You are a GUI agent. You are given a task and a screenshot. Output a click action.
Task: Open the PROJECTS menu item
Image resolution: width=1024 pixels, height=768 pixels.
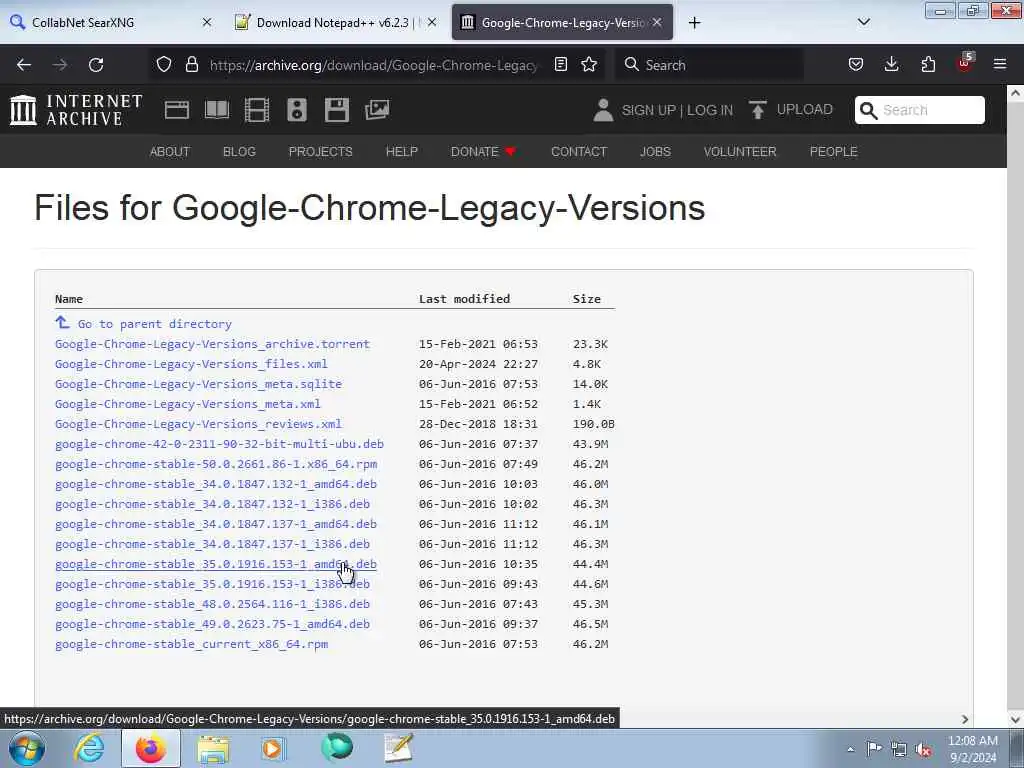pos(321,152)
